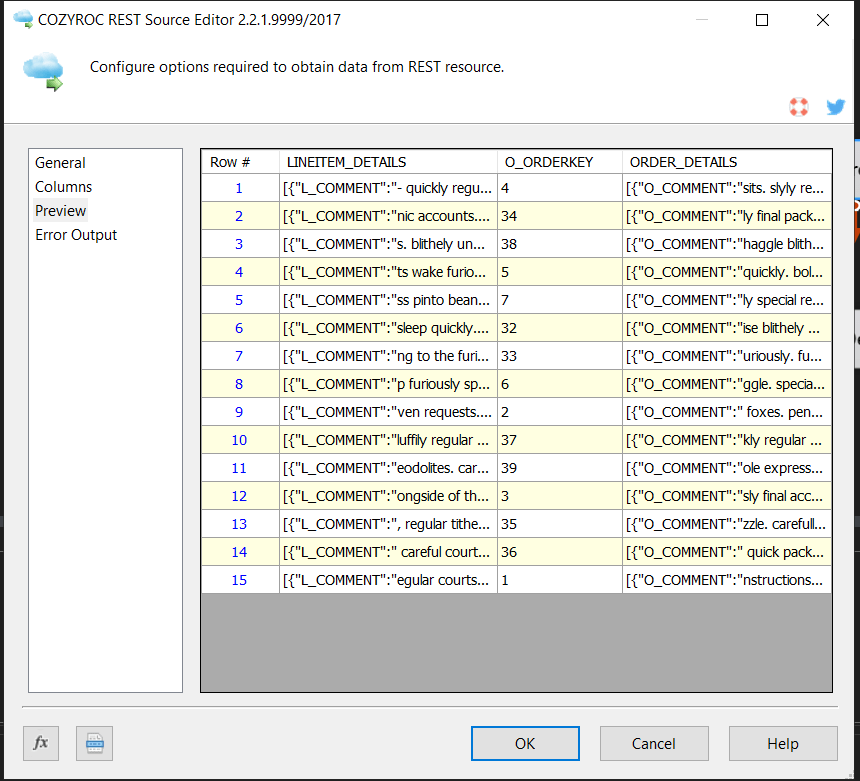Open the fx expression editor button
This screenshot has height=781, width=860.
coord(41,743)
